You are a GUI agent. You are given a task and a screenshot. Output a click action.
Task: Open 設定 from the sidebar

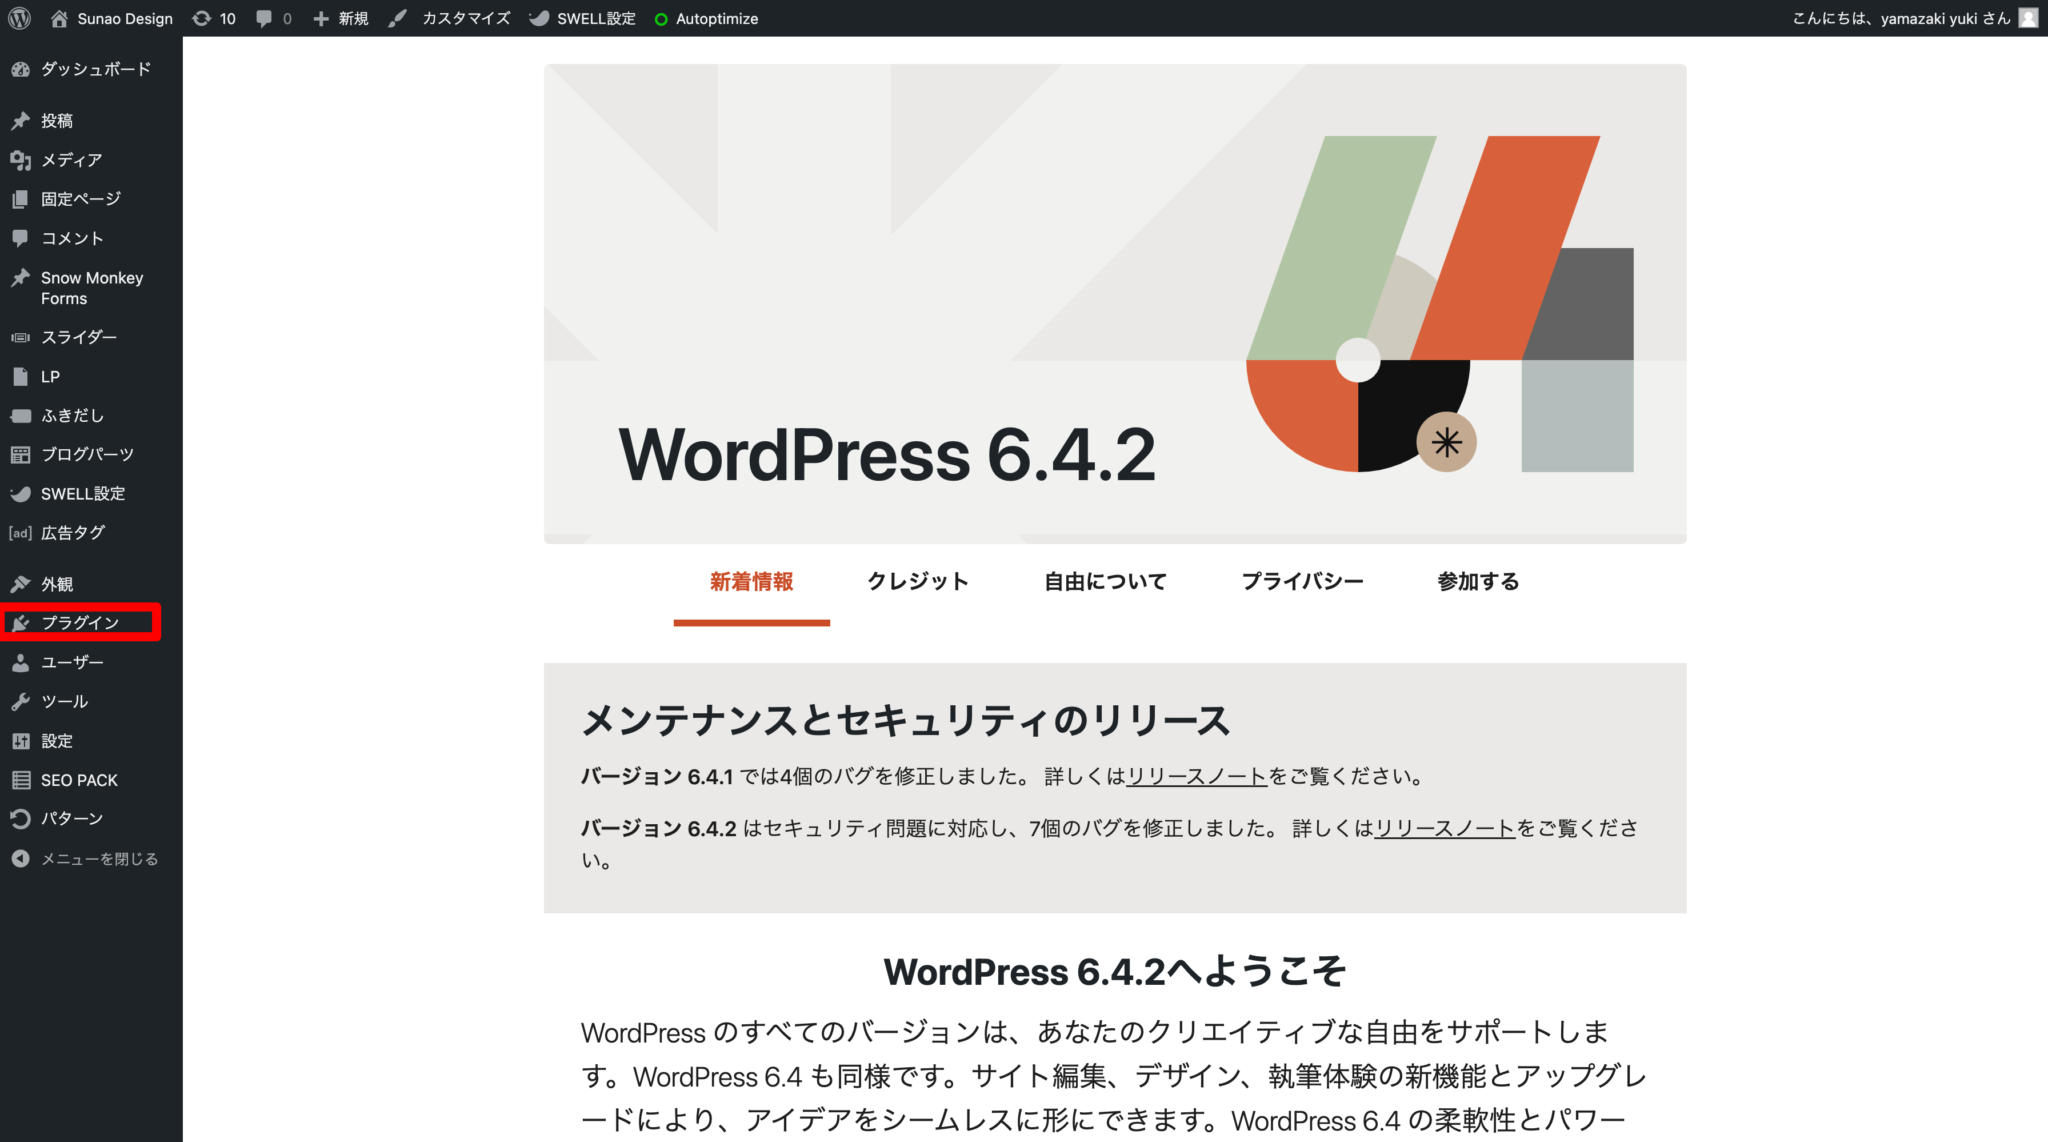point(58,740)
